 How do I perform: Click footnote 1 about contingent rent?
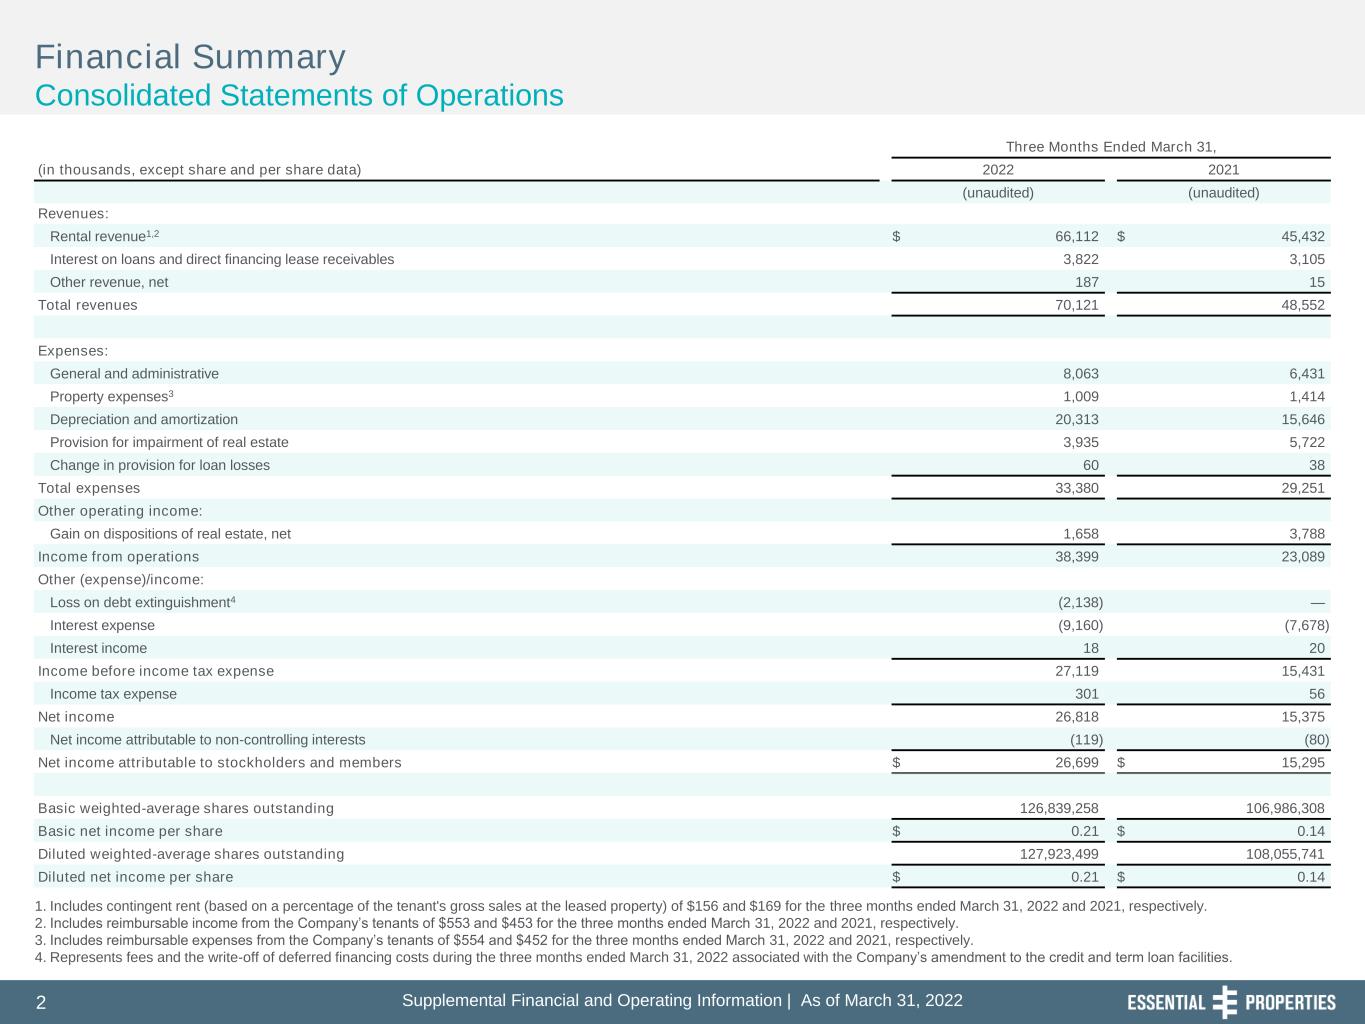coord(621,906)
